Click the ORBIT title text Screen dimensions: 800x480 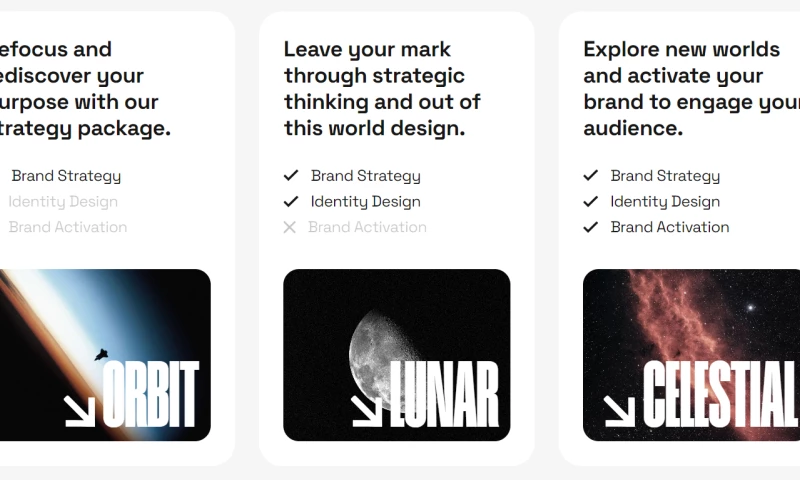(x=151, y=395)
